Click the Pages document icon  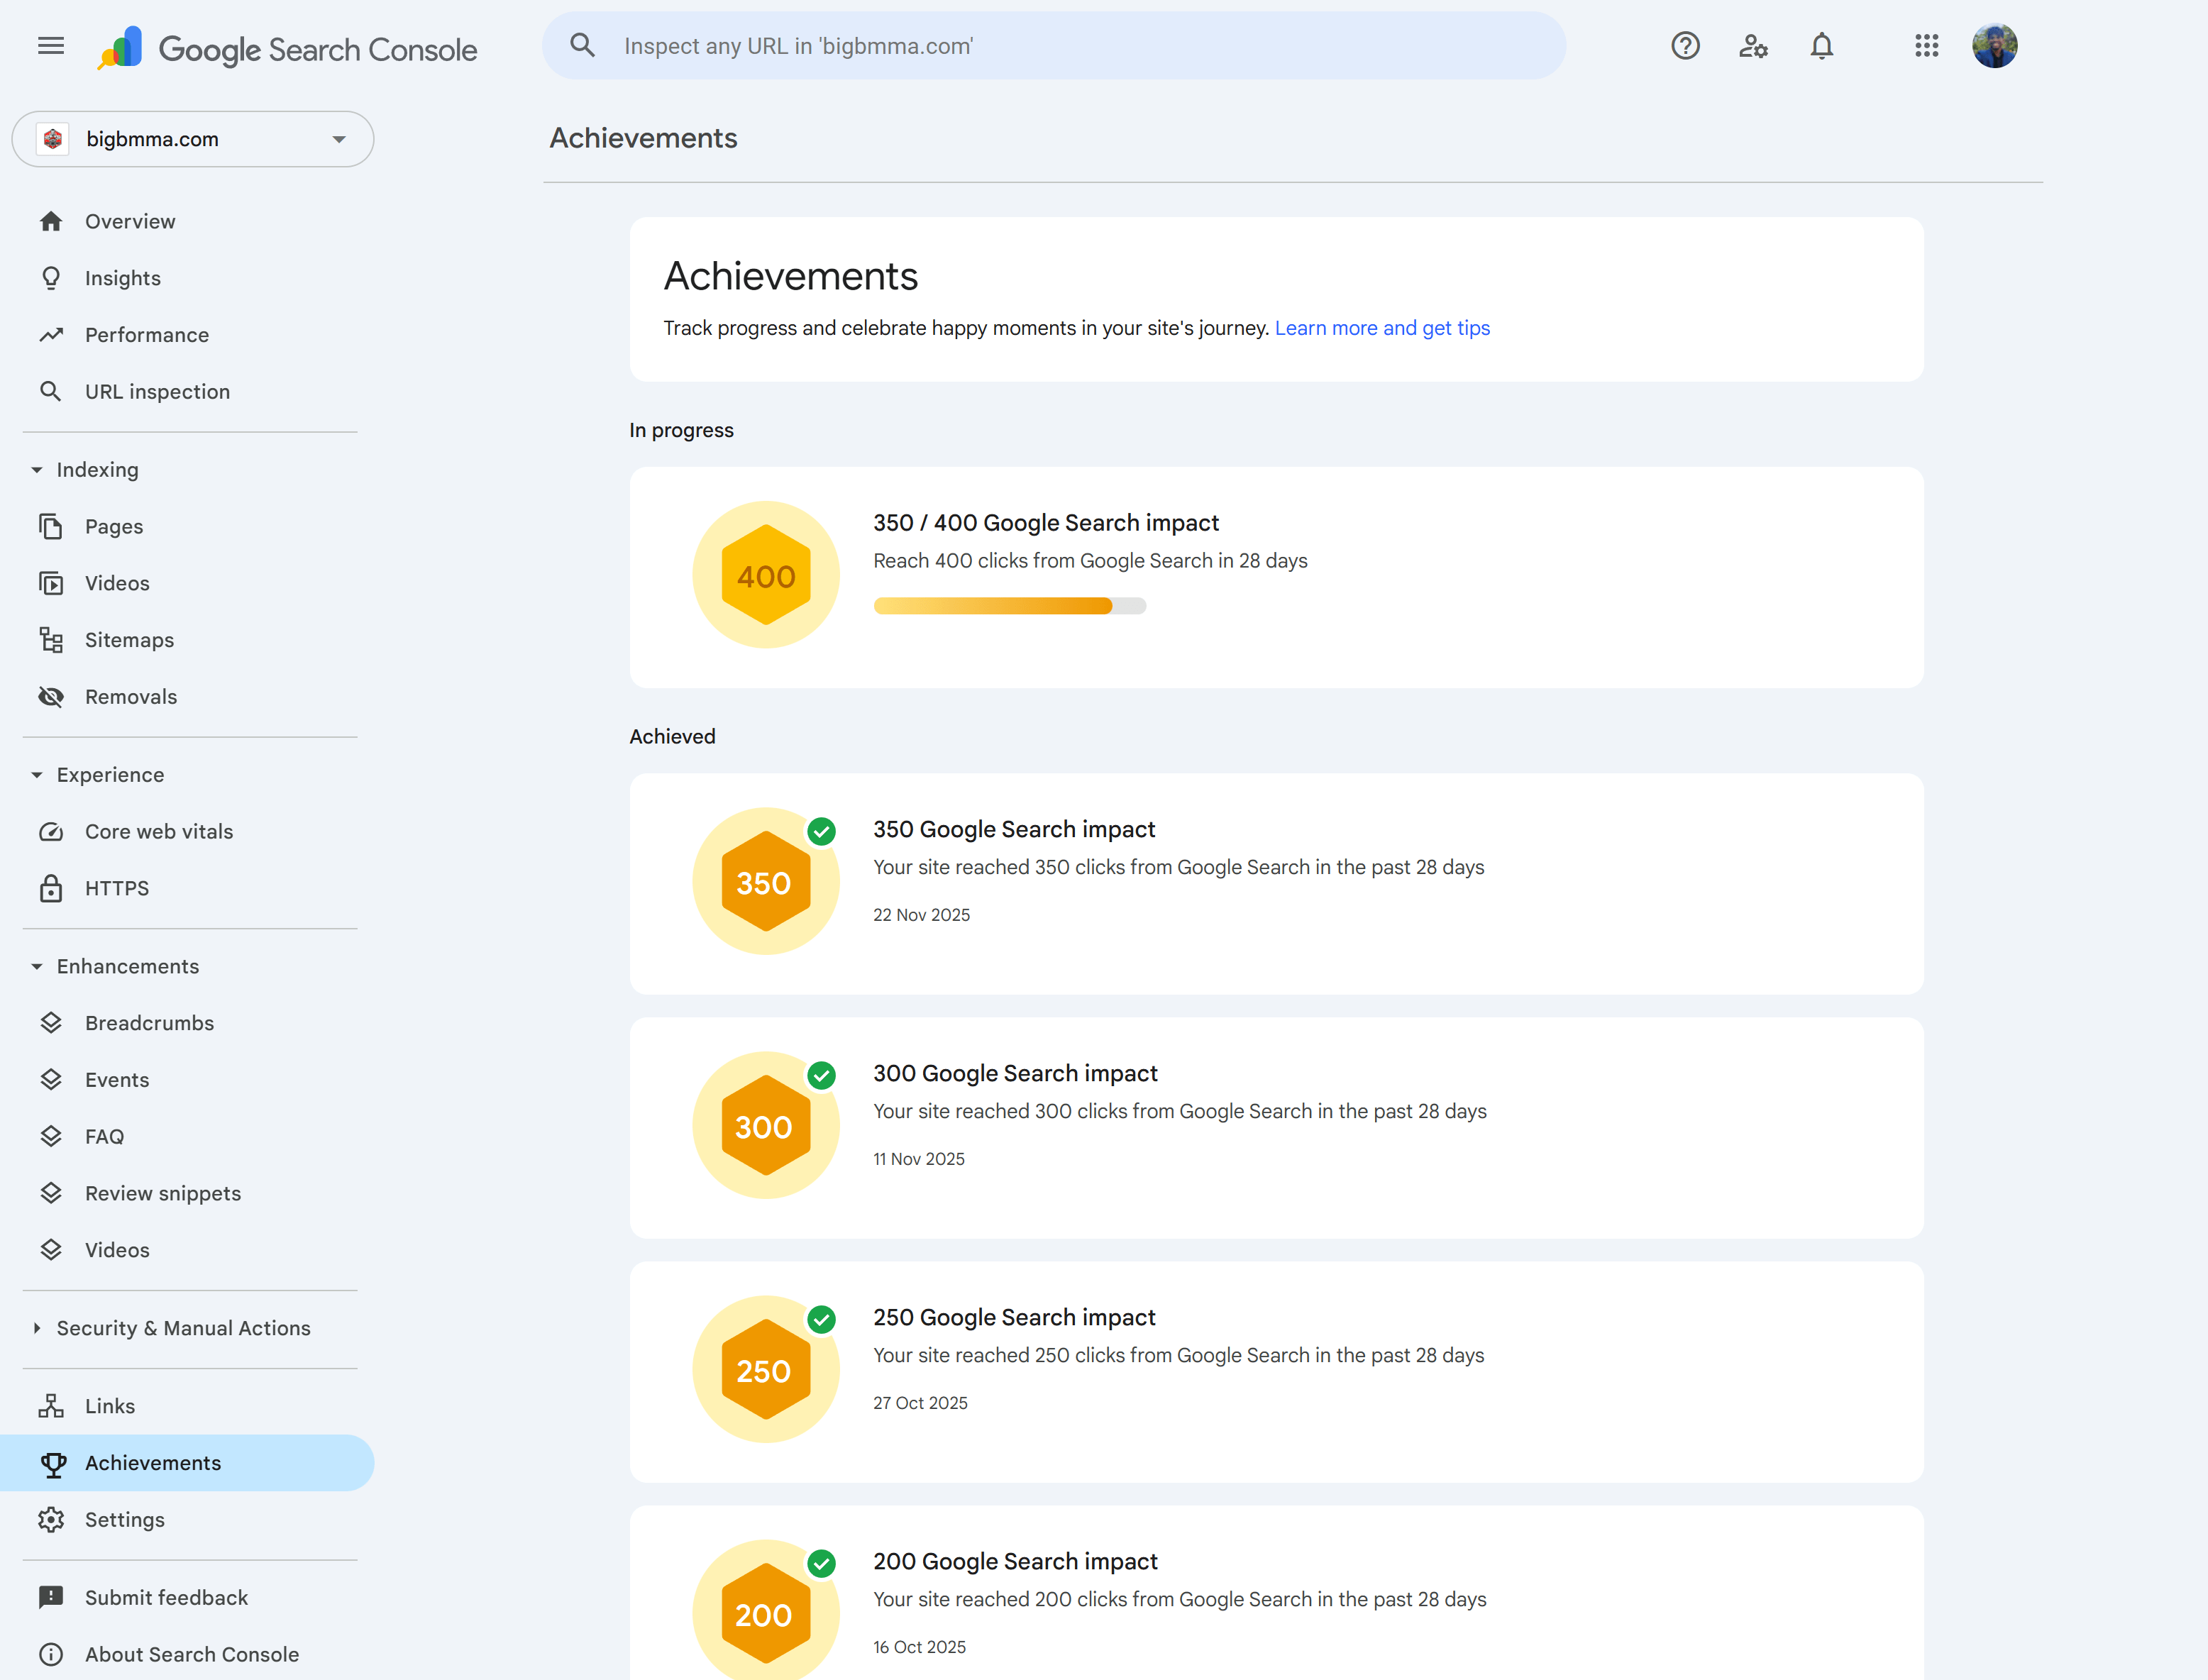(x=51, y=526)
